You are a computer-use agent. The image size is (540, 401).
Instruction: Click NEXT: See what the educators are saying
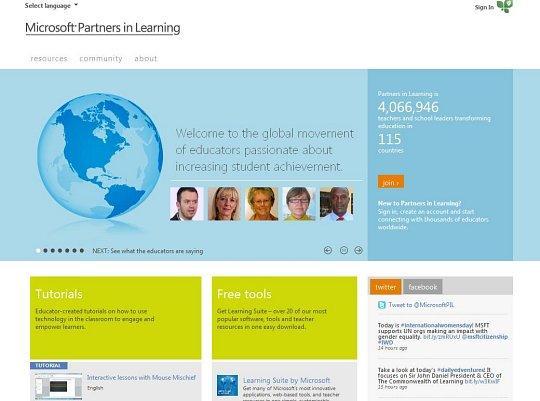pyautogui.click(x=148, y=251)
